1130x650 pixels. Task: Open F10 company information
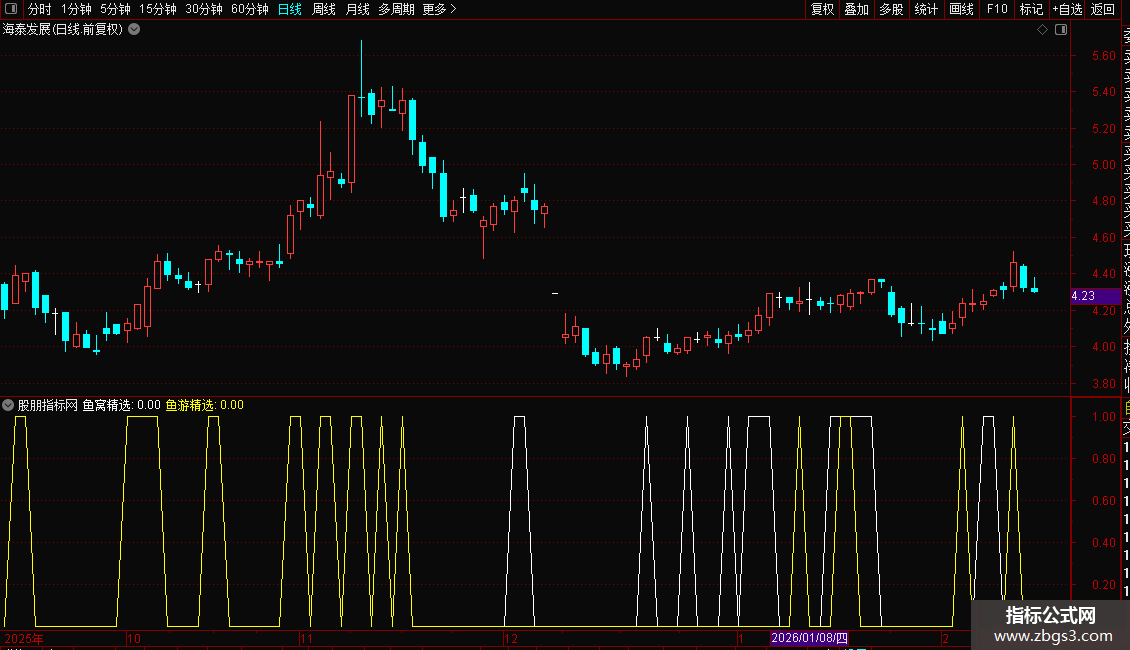click(x=997, y=9)
